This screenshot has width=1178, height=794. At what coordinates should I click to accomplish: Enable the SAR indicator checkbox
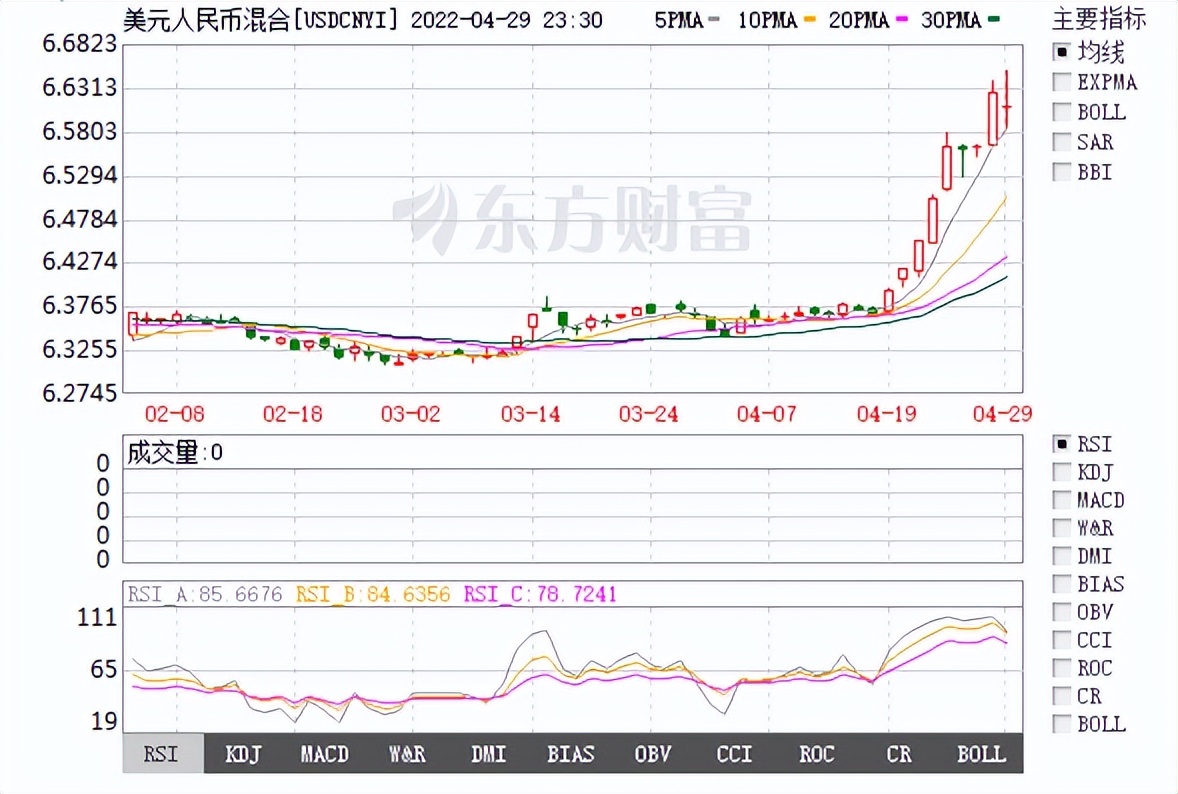click(1060, 142)
